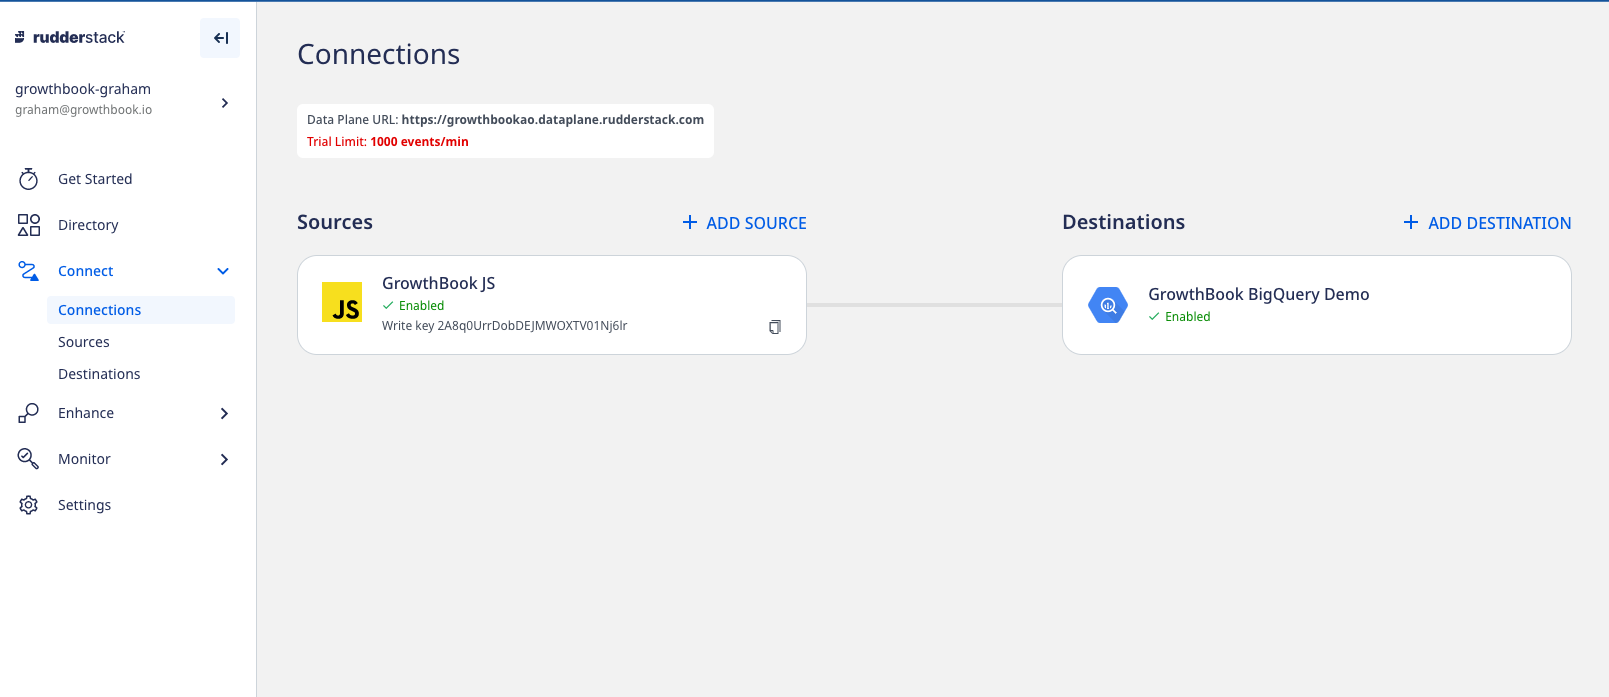Collapse the Connect menu chevron
Viewport: 1609px width, 697px height.
[x=223, y=271]
